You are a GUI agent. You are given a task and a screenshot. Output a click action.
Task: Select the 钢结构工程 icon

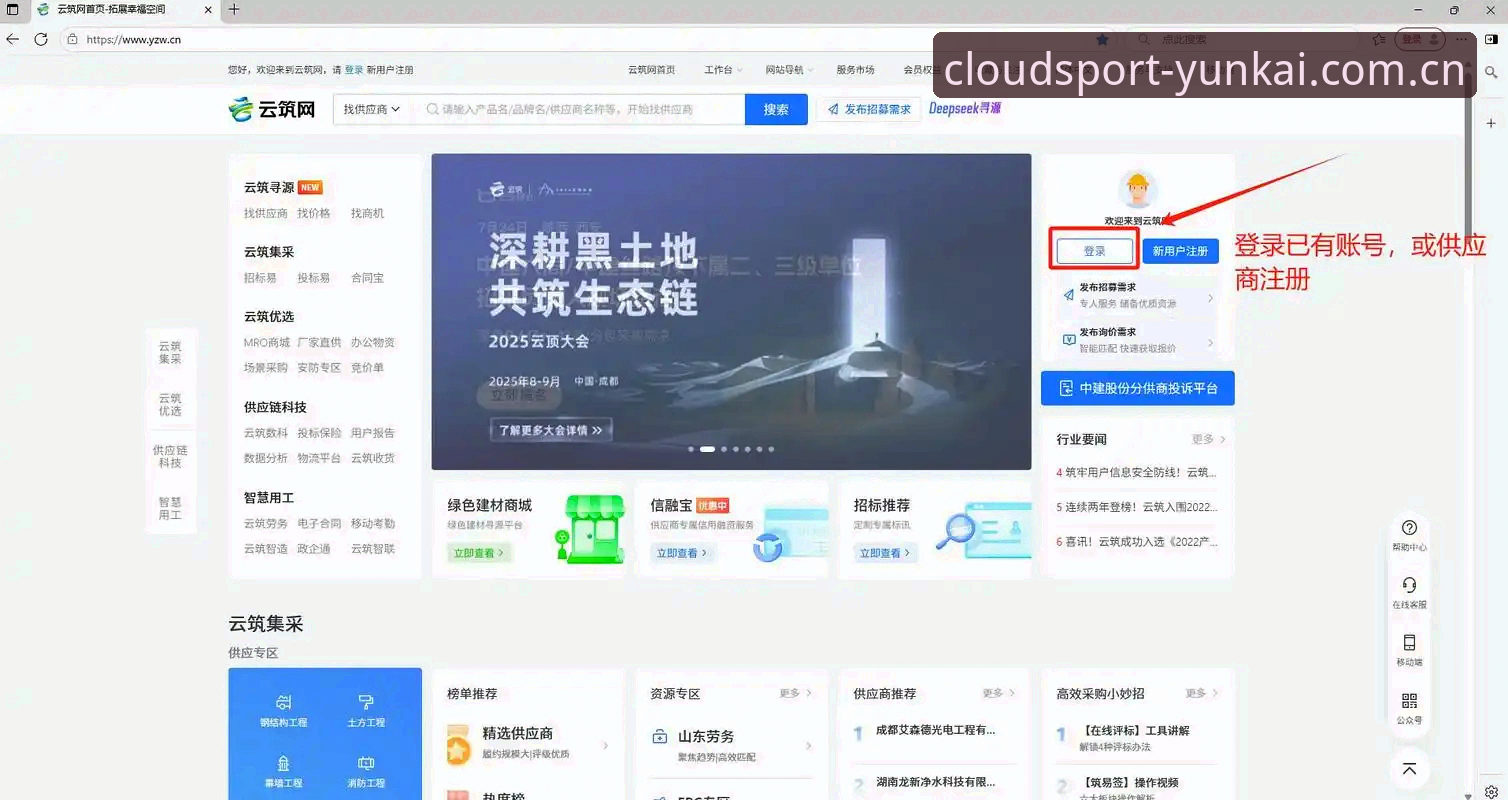[284, 702]
